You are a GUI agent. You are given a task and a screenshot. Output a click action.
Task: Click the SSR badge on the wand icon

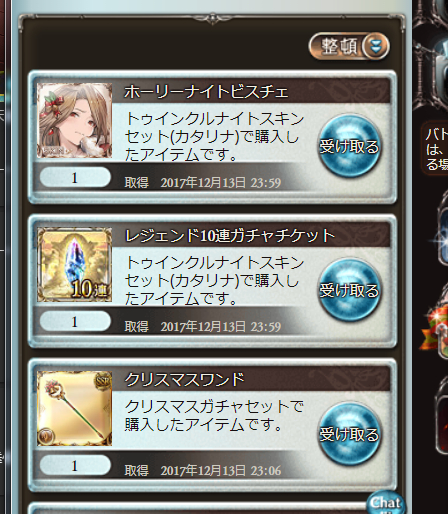(103, 380)
